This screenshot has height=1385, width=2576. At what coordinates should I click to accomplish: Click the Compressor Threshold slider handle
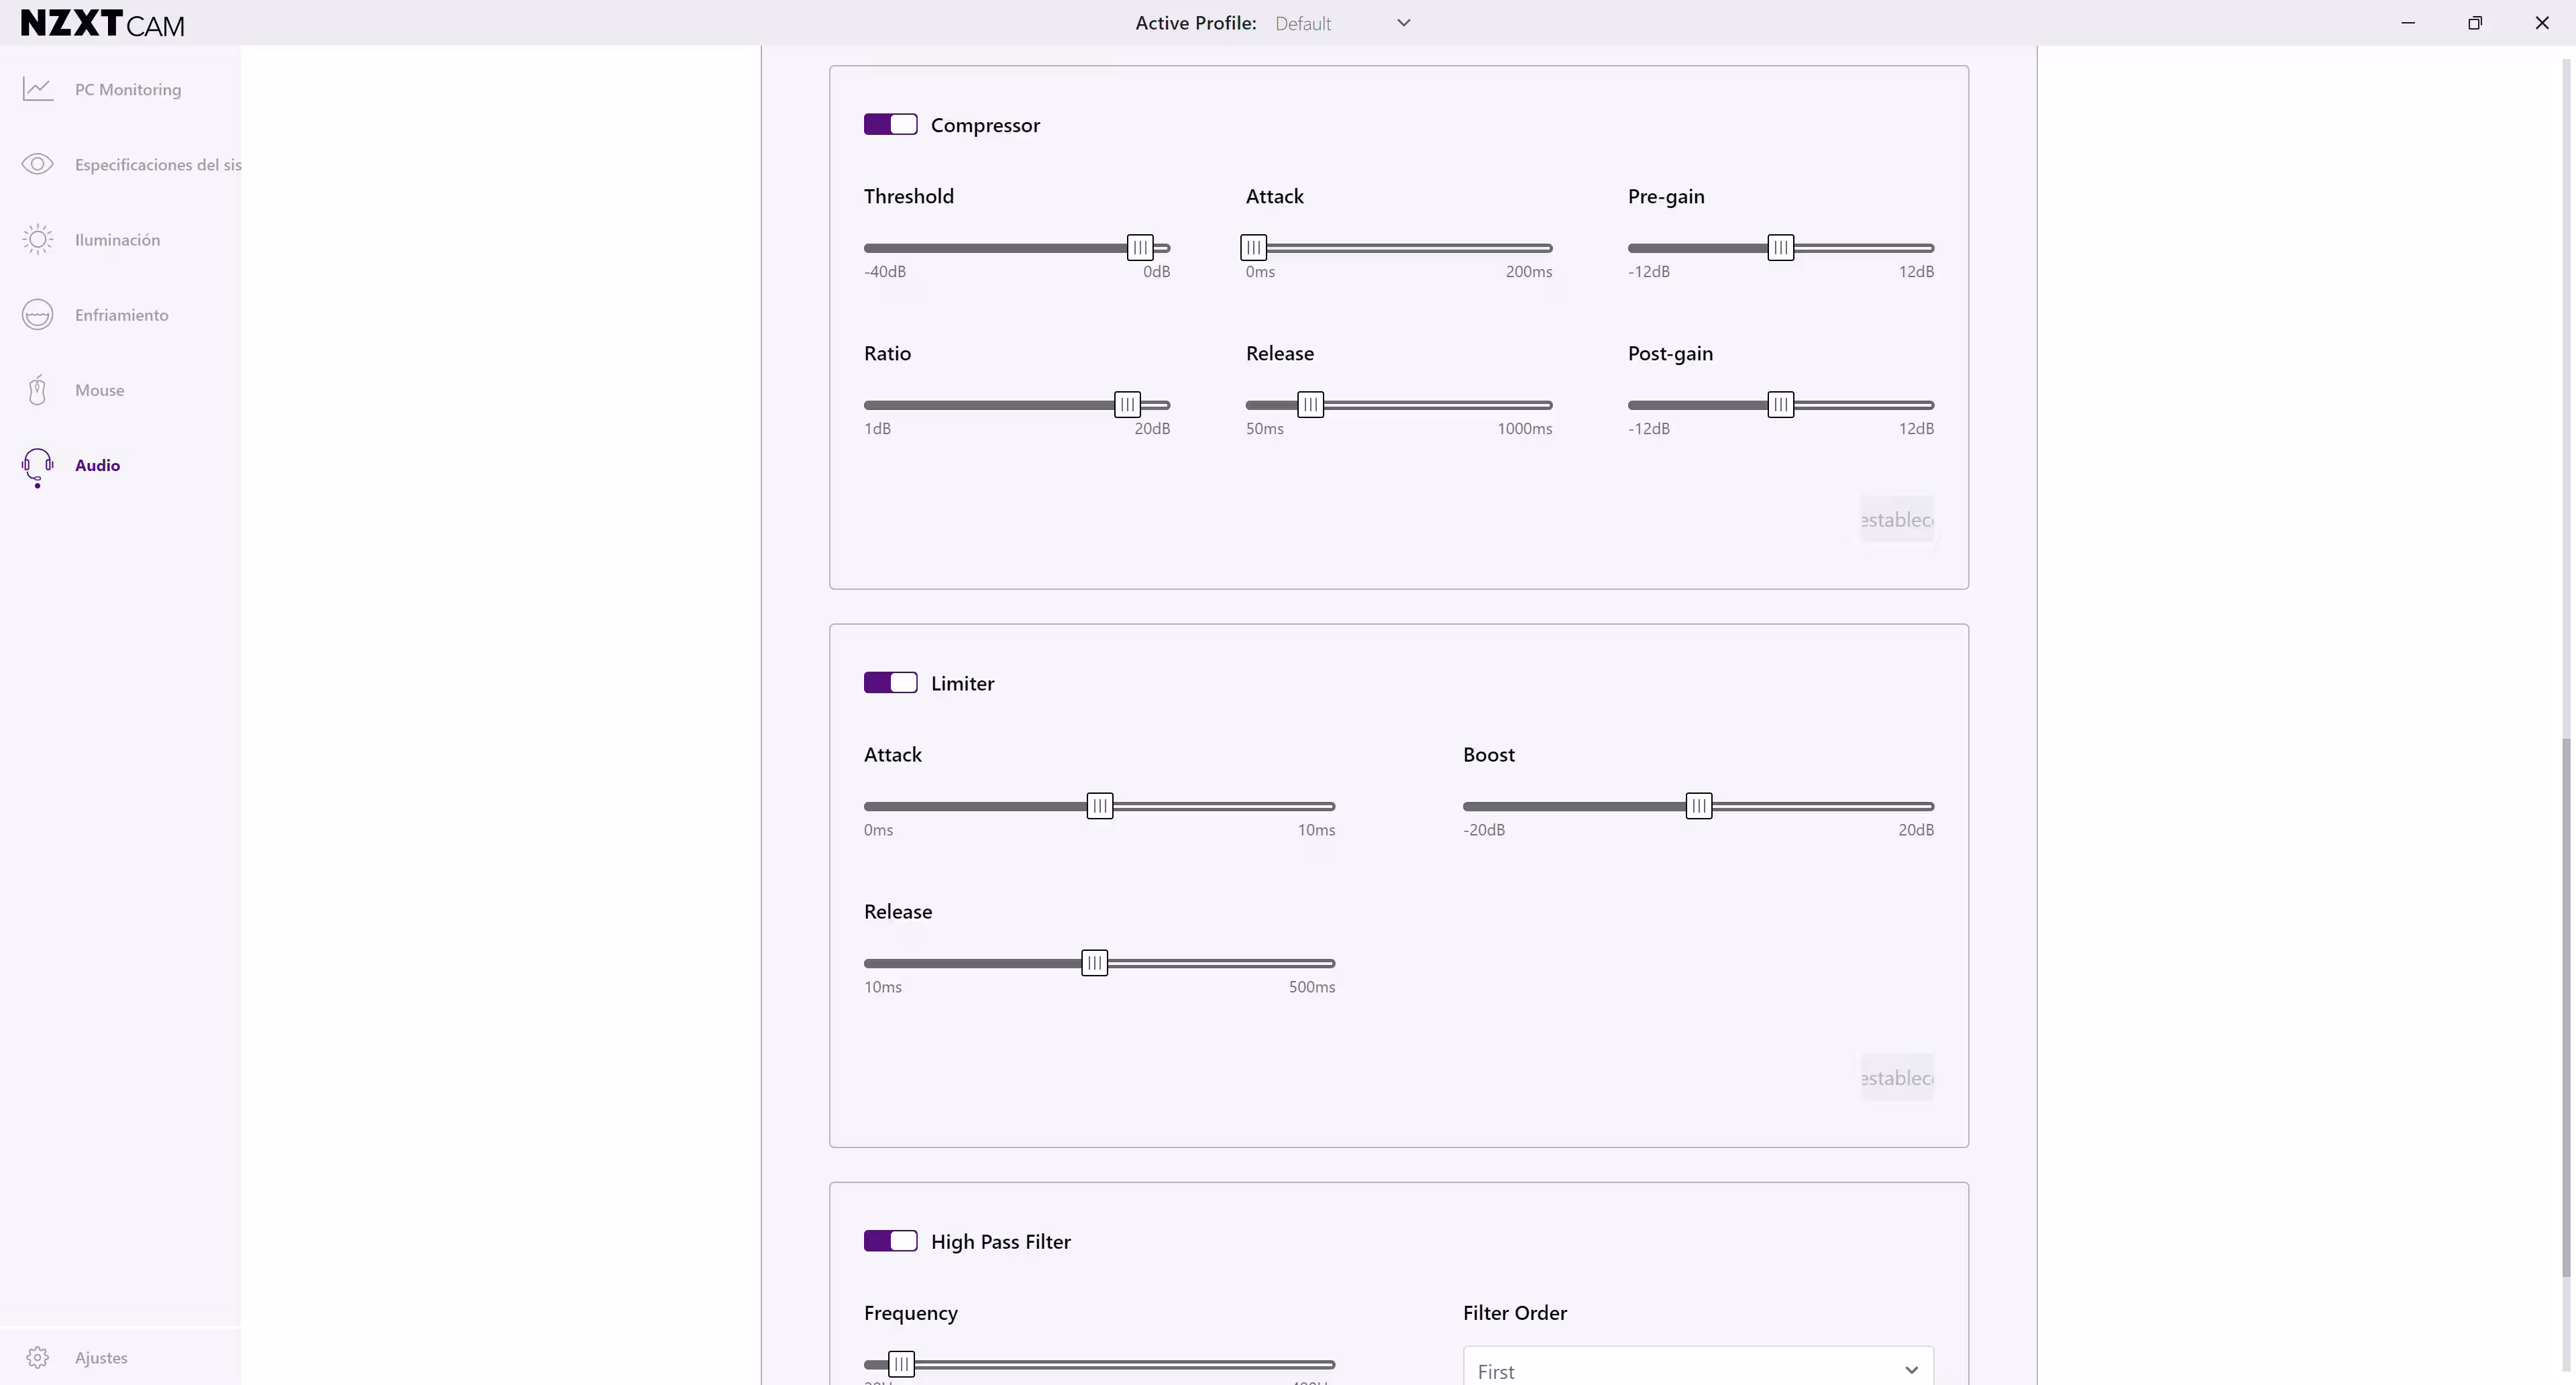1139,248
